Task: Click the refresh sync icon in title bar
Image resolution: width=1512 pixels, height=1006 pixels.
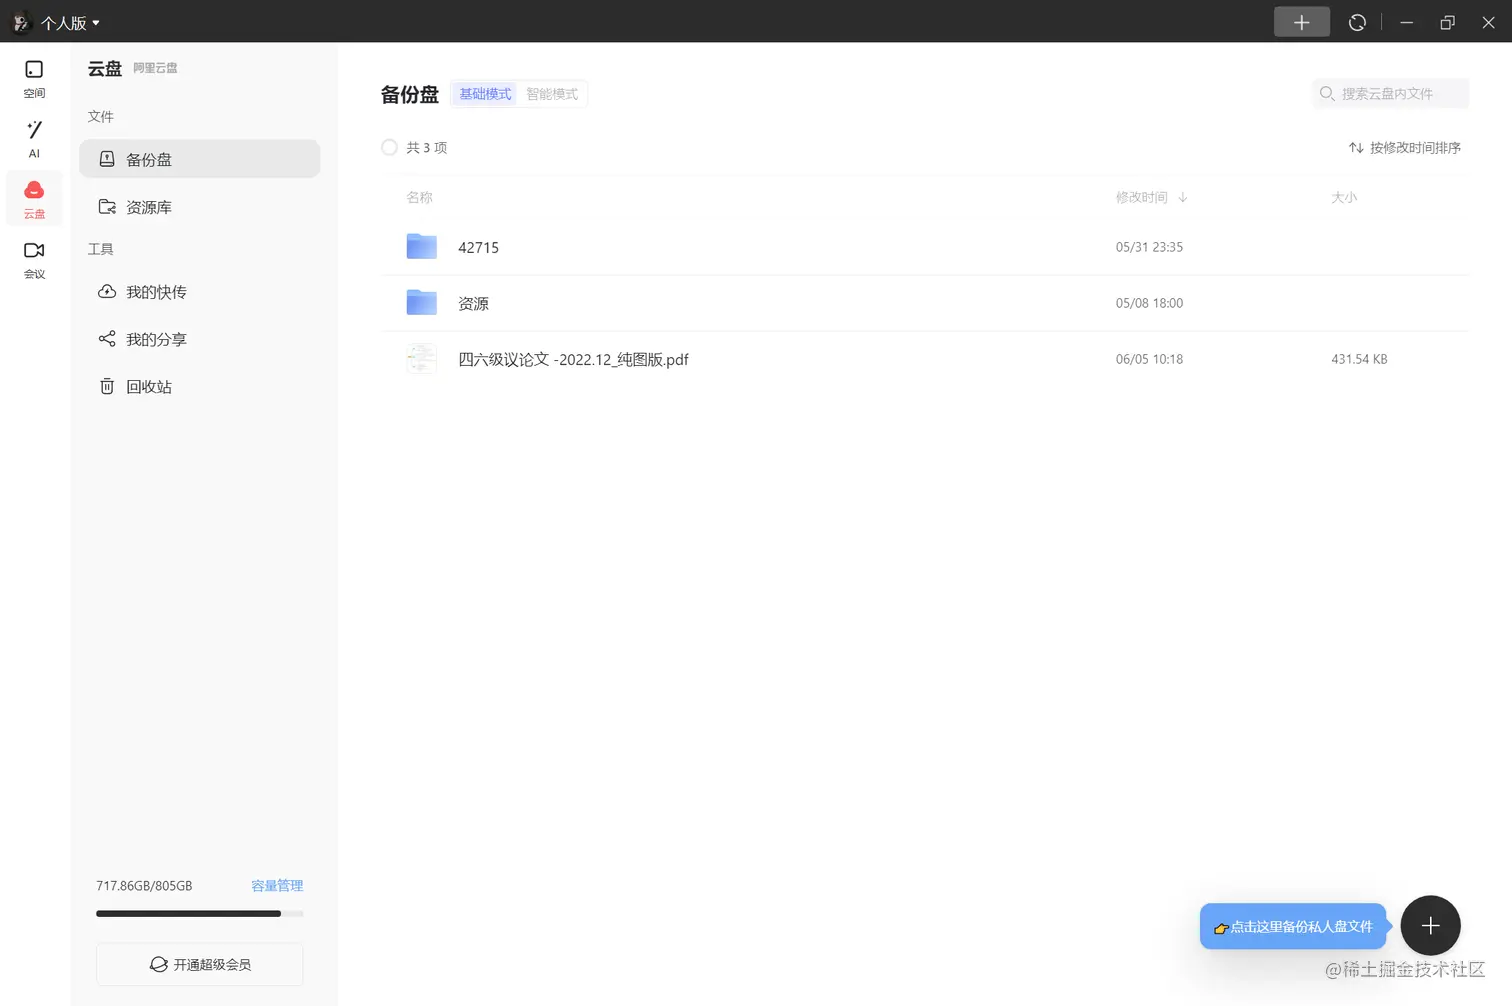Action: (1357, 22)
